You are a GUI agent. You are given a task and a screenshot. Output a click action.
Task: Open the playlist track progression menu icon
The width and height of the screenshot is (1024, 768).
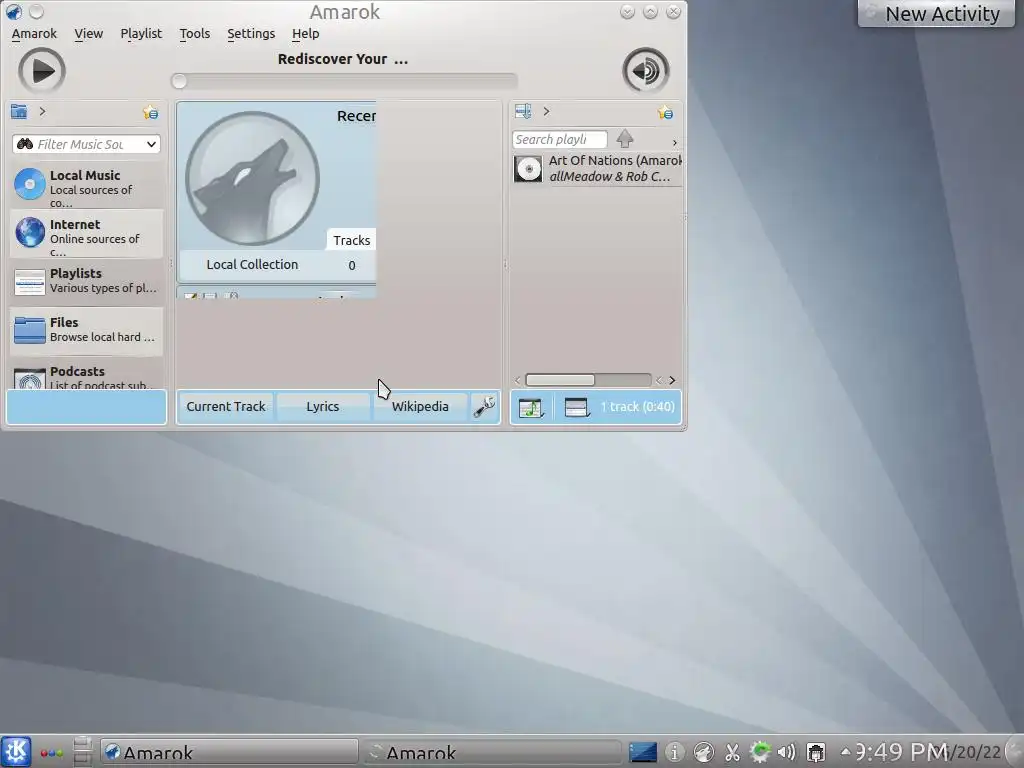[531, 408]
